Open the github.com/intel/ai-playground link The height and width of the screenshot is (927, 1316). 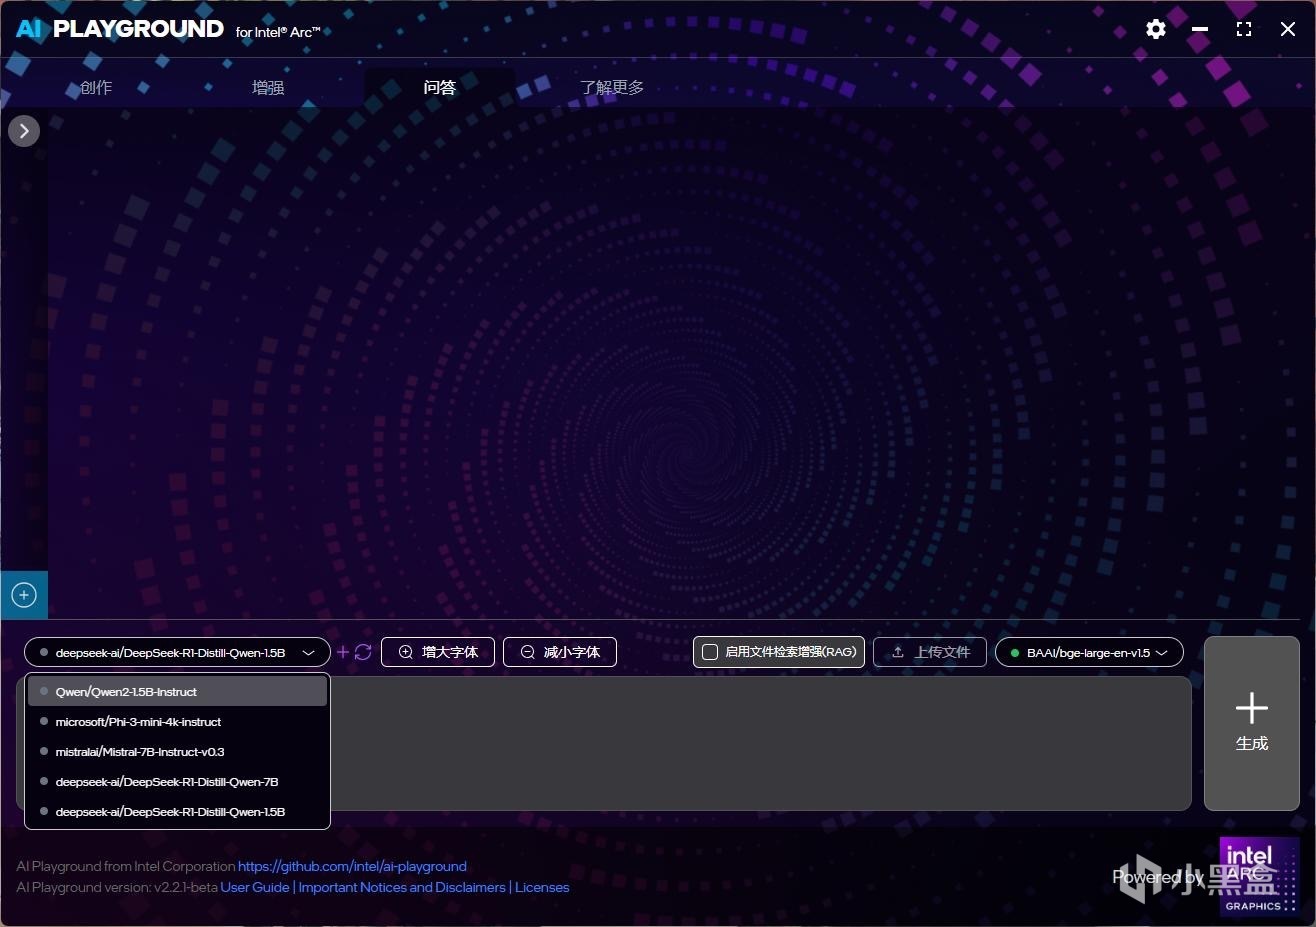pyautogui.click(x=352, y=866)
